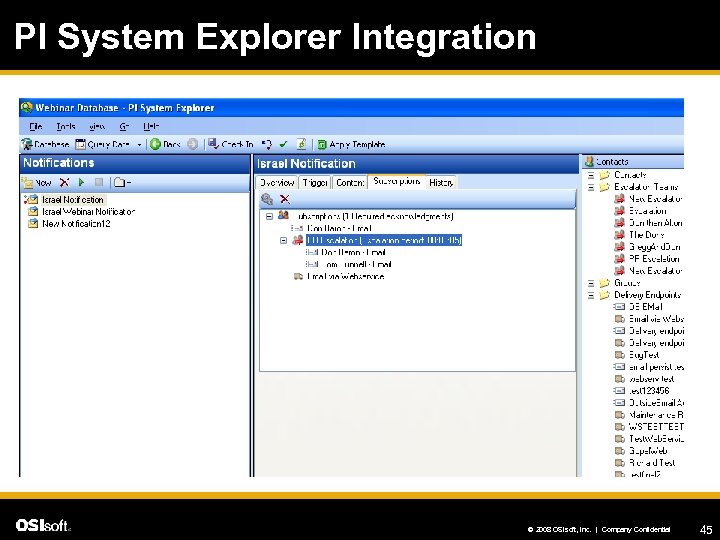Image resolution: width=720 pixels, height=540 pixels.
Task: Select PF Escalation team
Action: [654, 259]
